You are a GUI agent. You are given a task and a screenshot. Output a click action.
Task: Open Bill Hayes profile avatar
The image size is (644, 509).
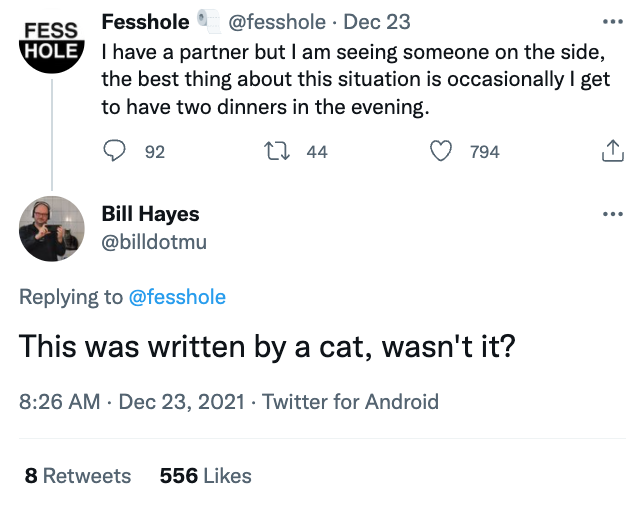(51, 228)
